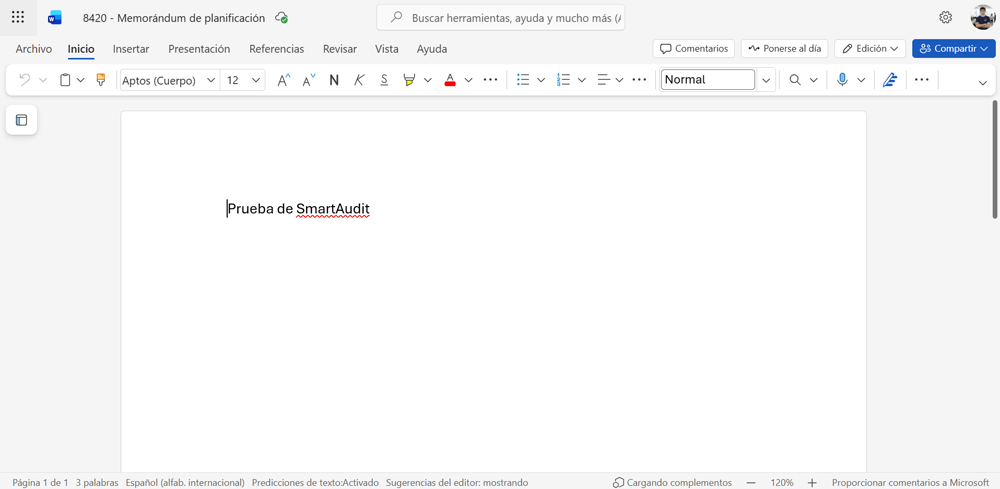
Task: Switch to the Revisar tab
Action: [x=340, y=49]
